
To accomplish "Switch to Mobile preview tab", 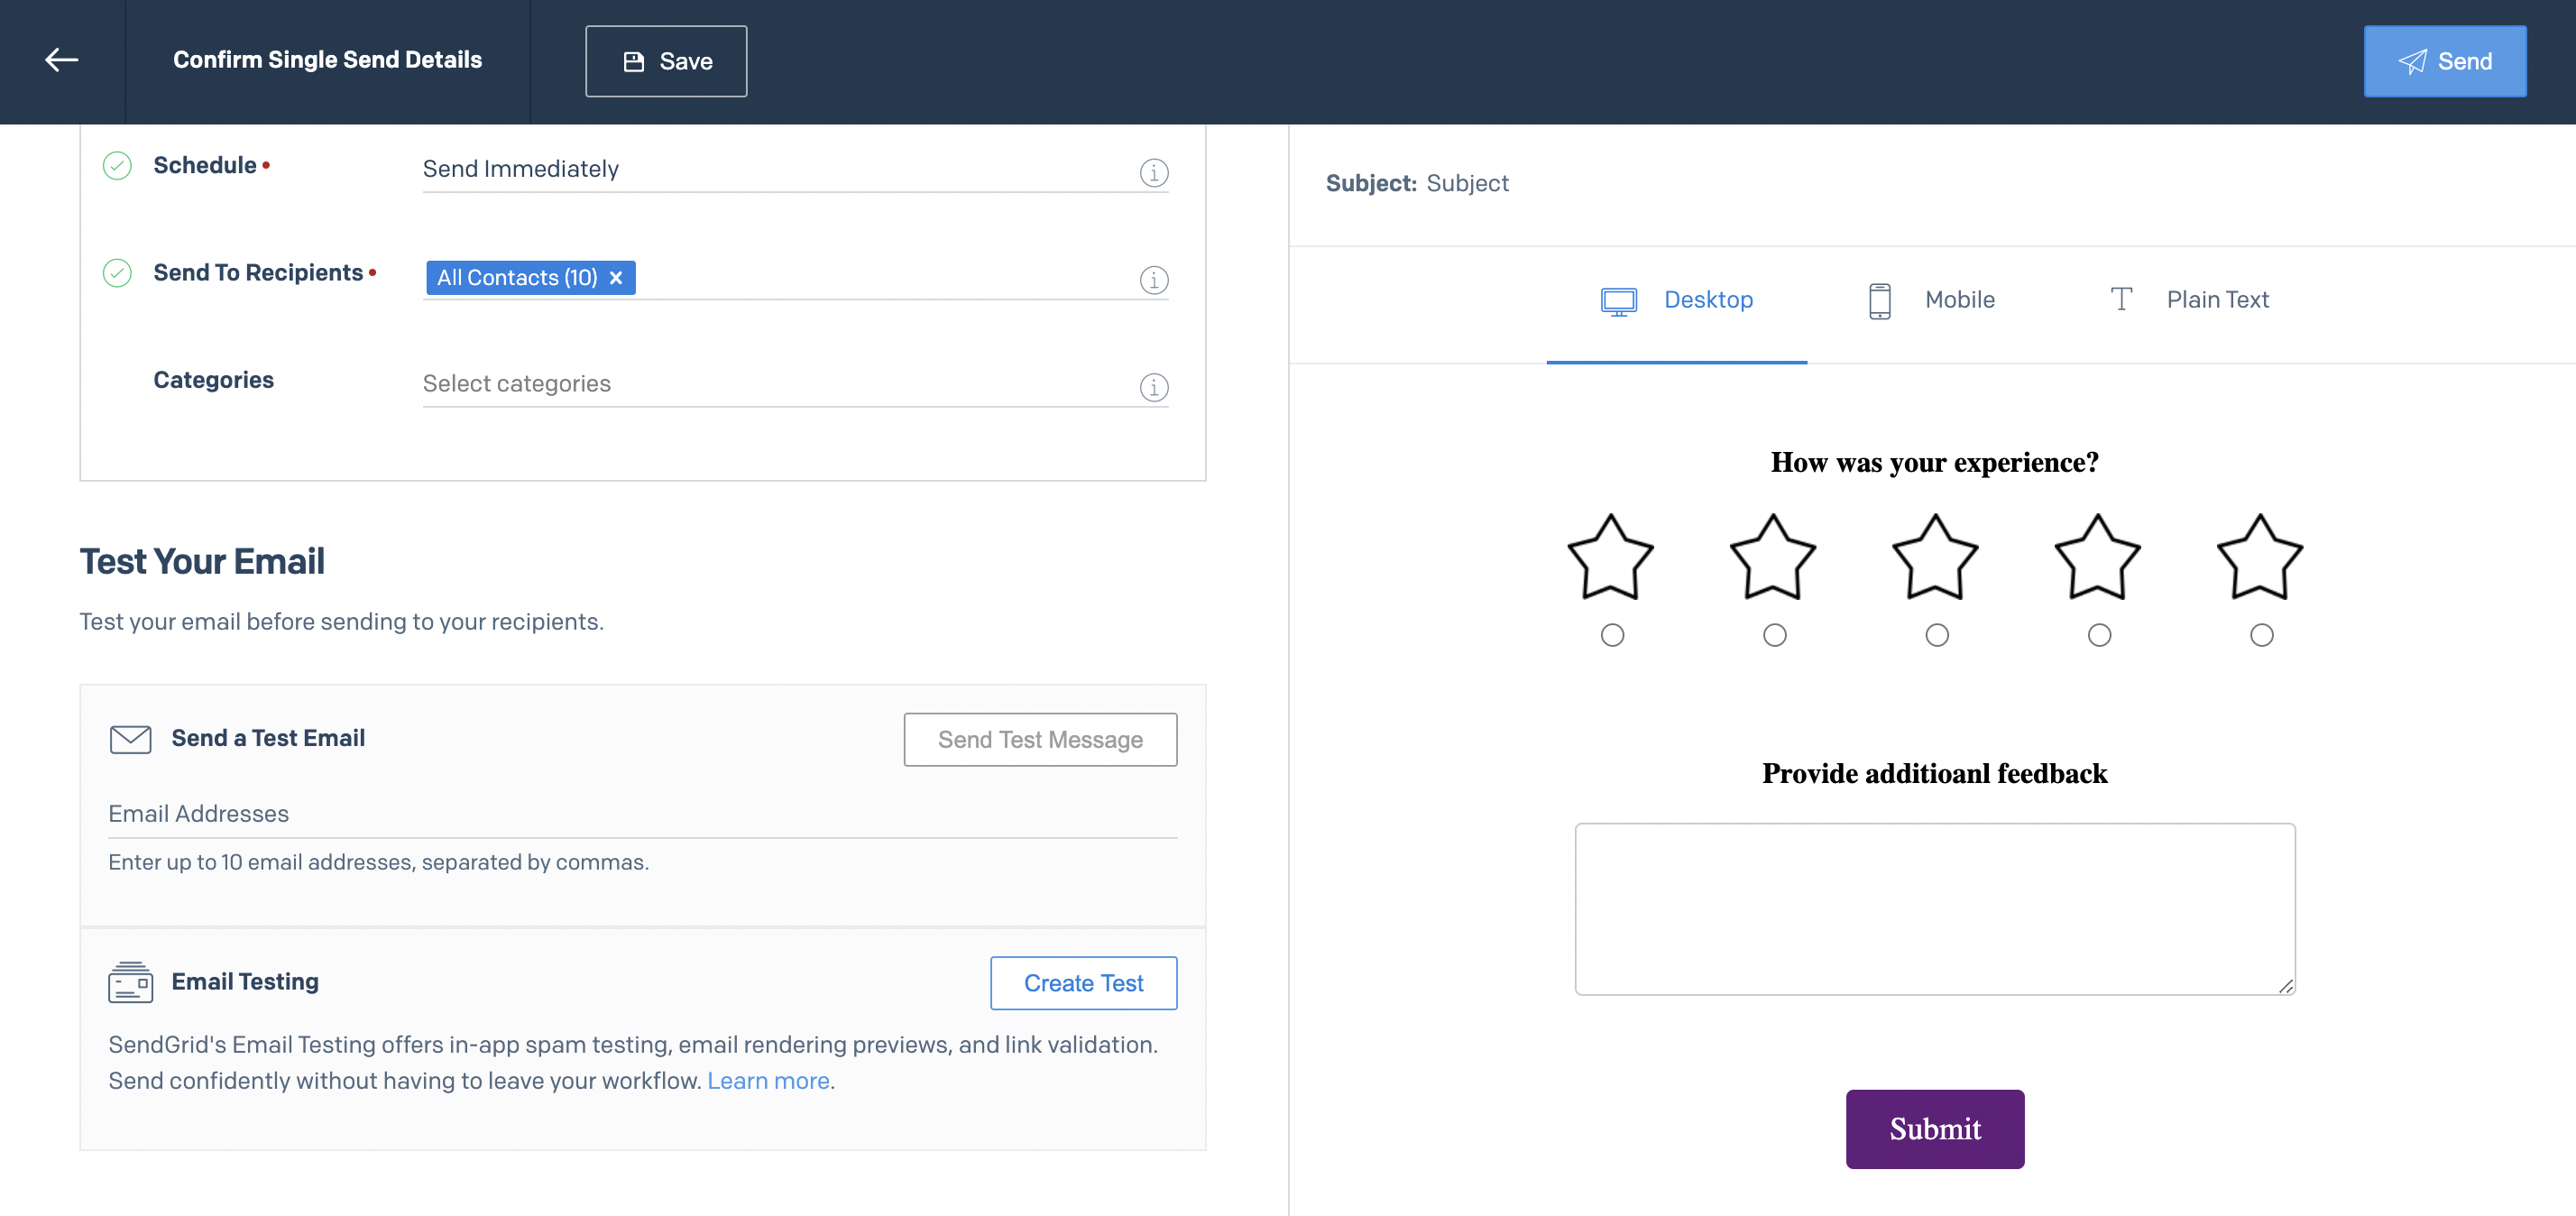I will point(1934,299).
